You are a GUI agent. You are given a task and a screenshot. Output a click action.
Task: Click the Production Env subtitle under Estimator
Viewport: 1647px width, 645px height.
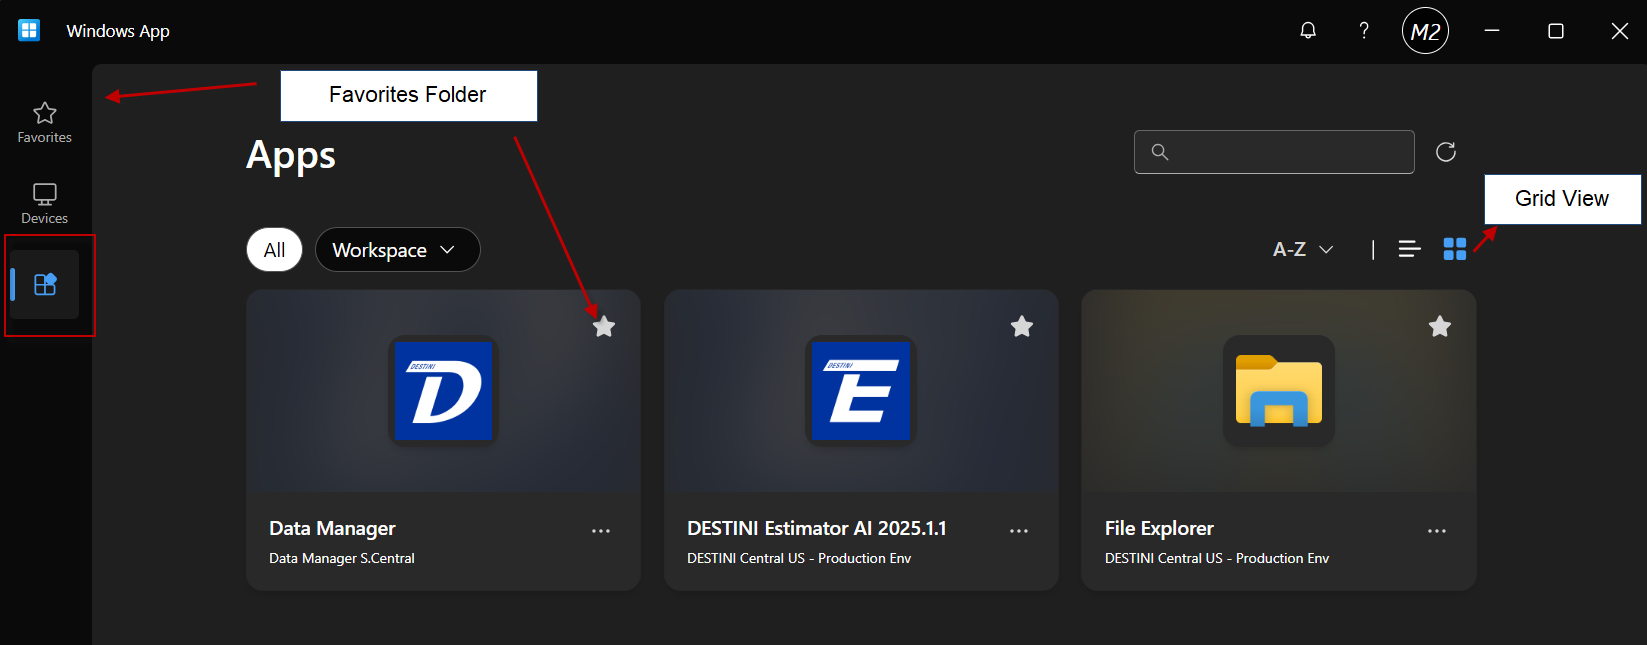click(799, 558)
